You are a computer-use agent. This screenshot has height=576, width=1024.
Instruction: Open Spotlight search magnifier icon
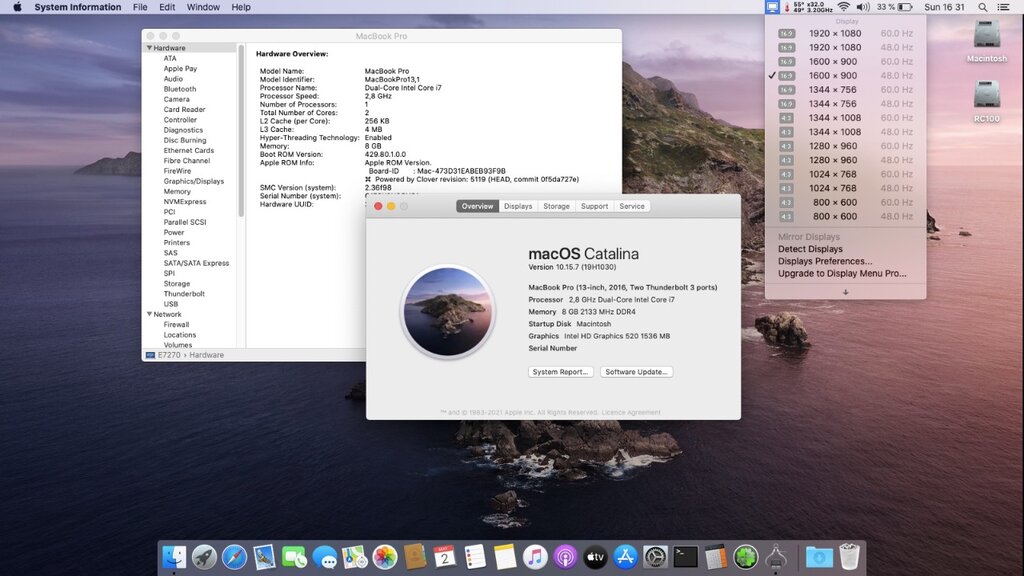(981, 7)
